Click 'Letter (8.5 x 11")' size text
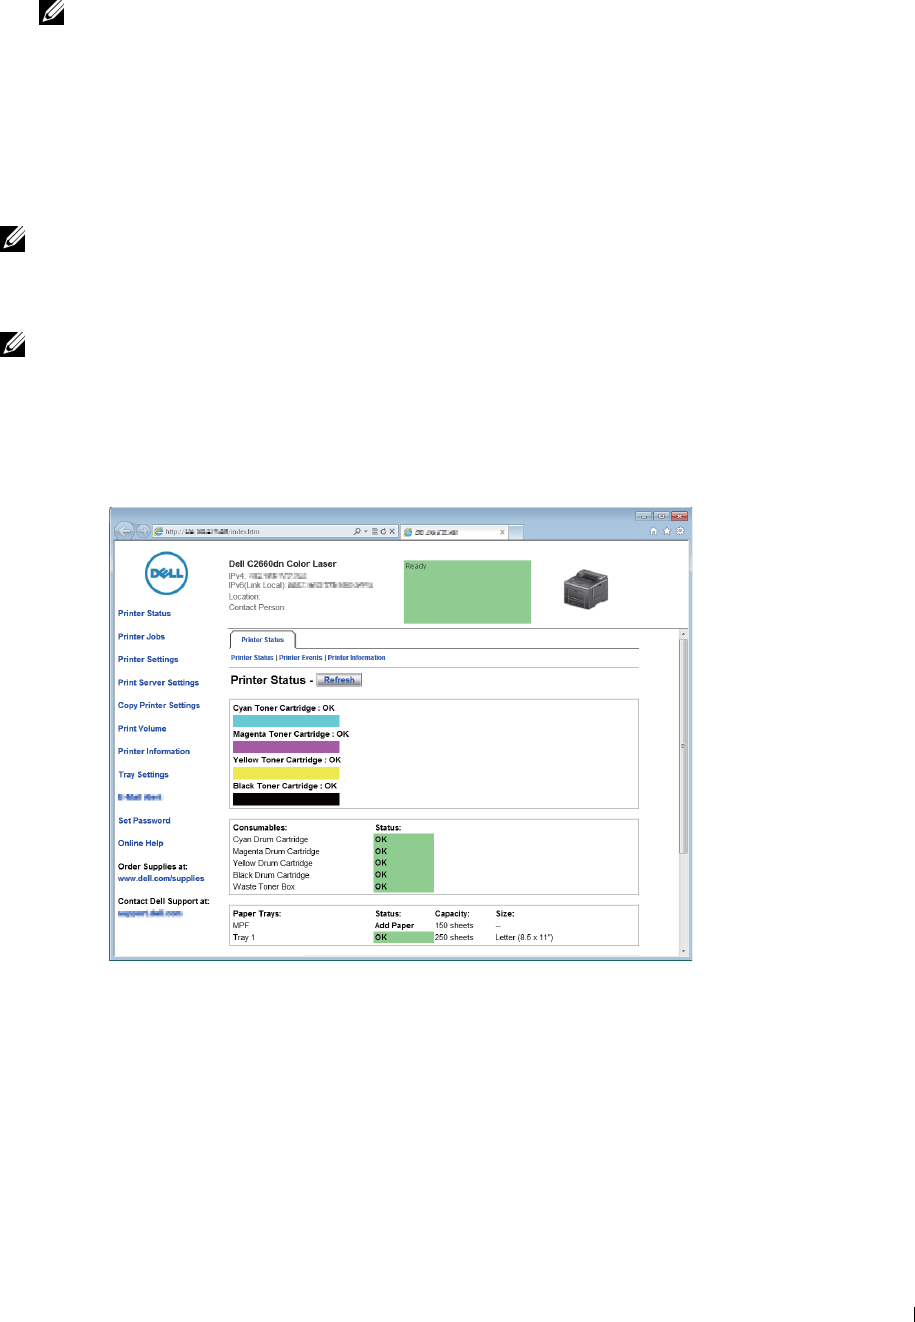This screenshot has height=1322, width=915. tap(524, 938)
